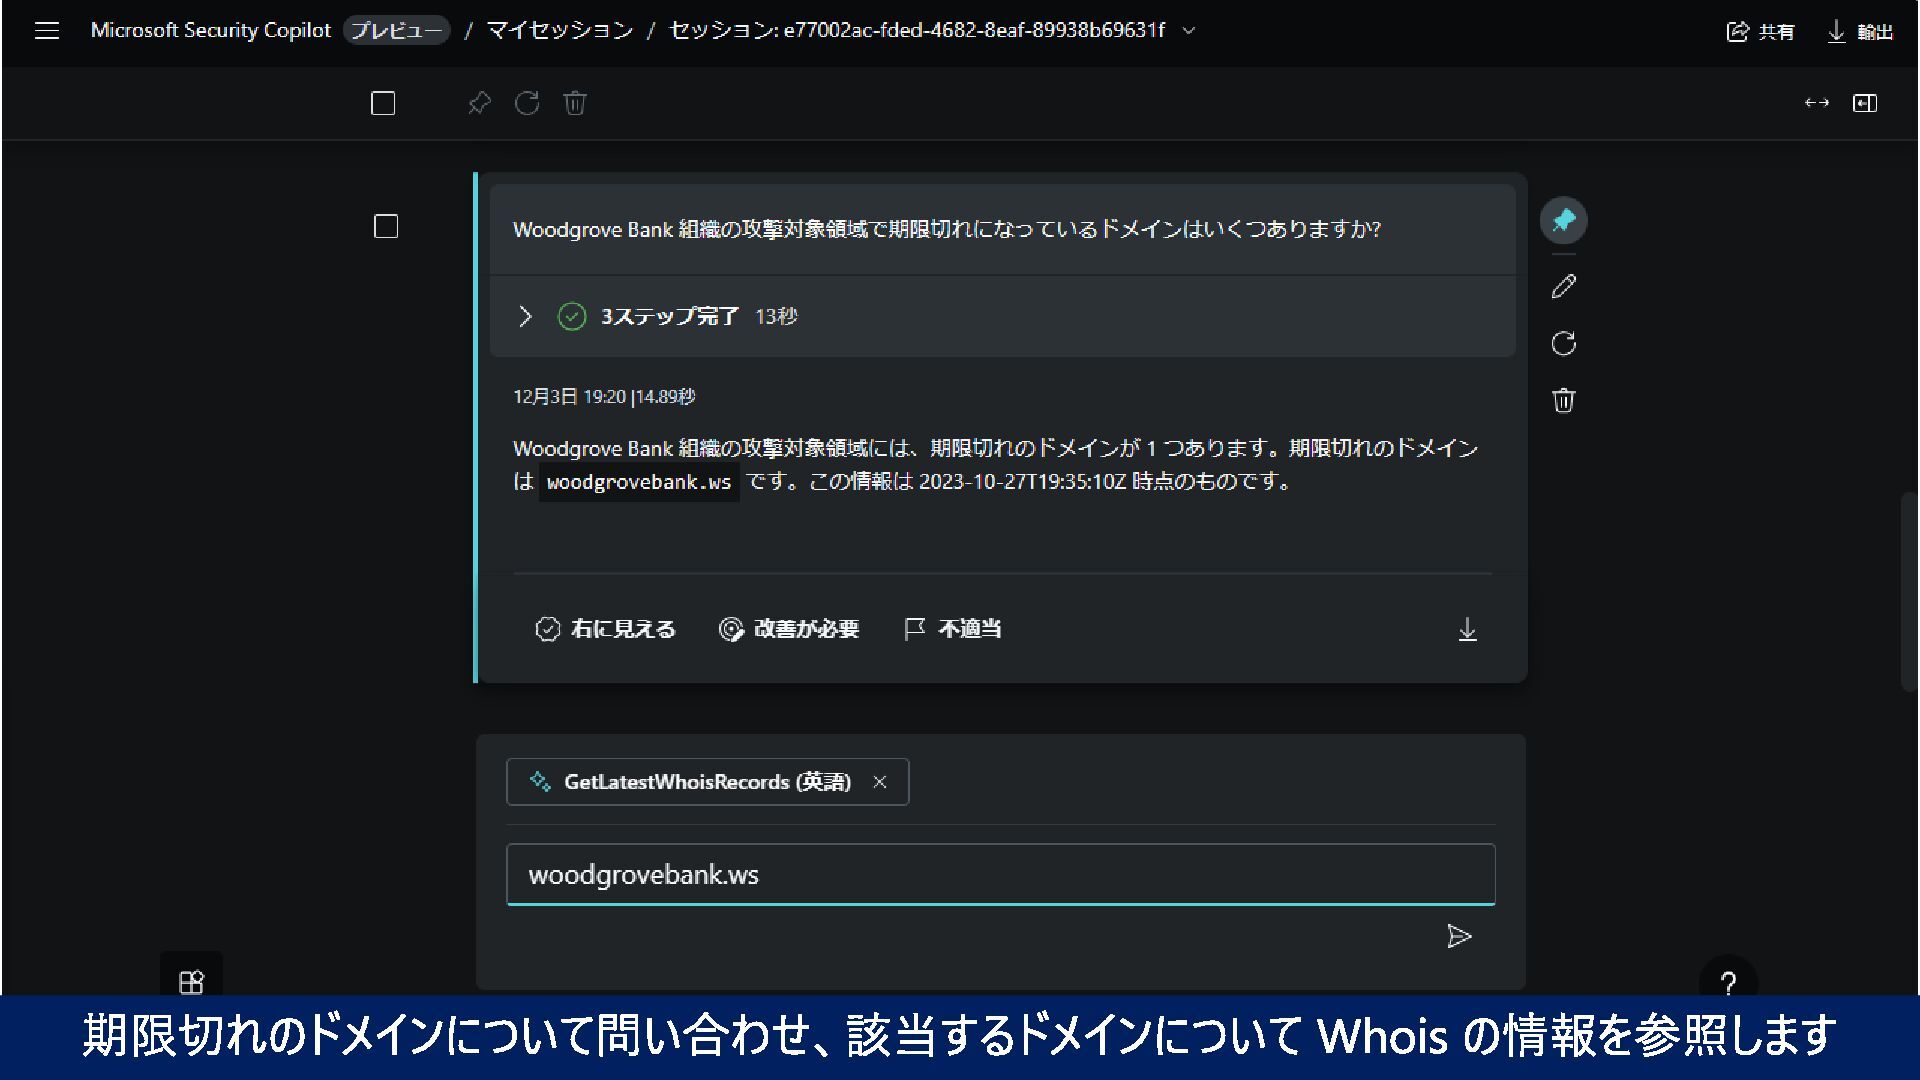Click the edit prompt pencil icon

pyautogui.click(x=1563, y=287)
